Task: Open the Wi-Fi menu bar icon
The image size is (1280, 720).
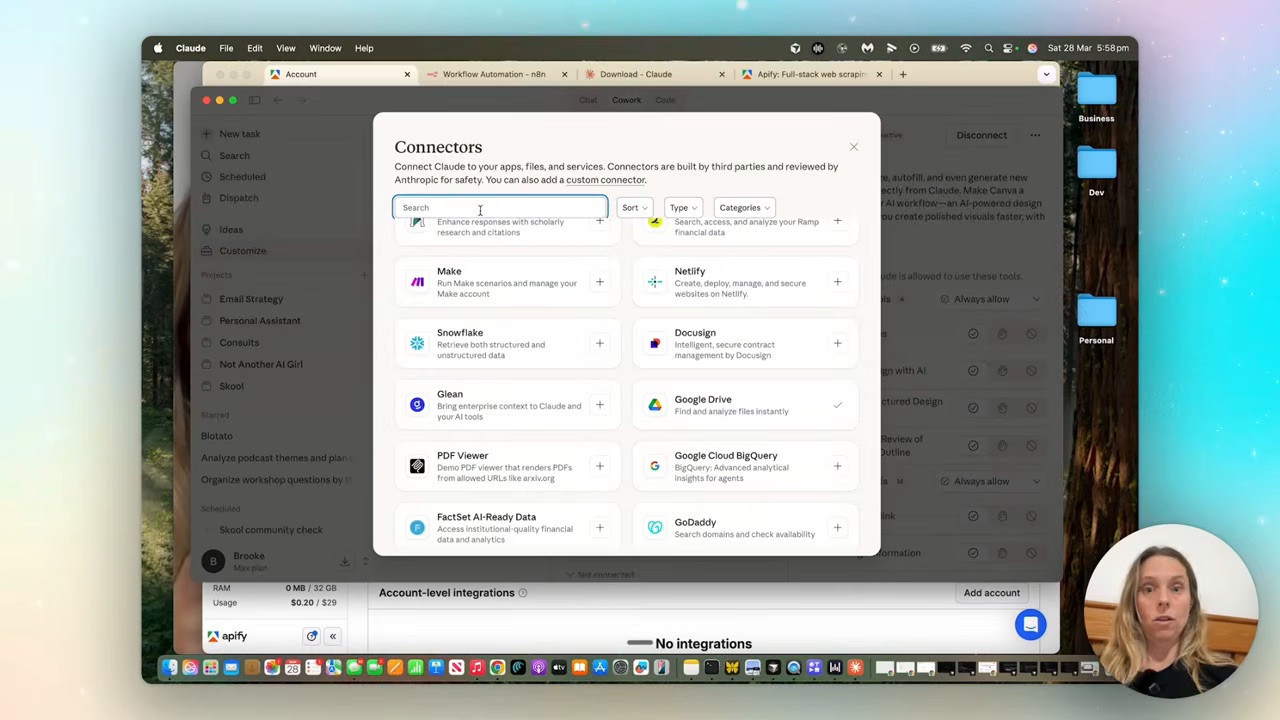Action: click(966, 48)
